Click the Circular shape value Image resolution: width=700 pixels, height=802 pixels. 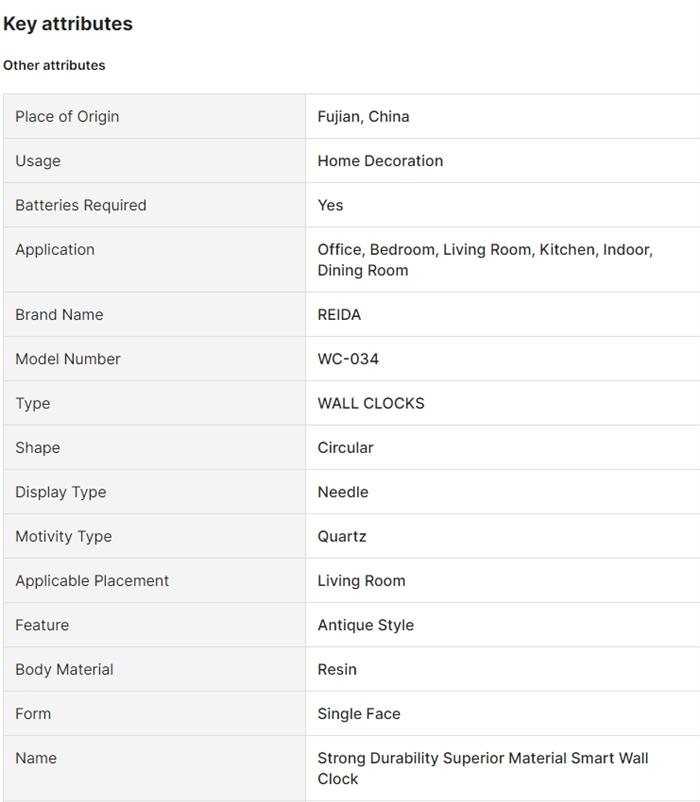(345, 448)
